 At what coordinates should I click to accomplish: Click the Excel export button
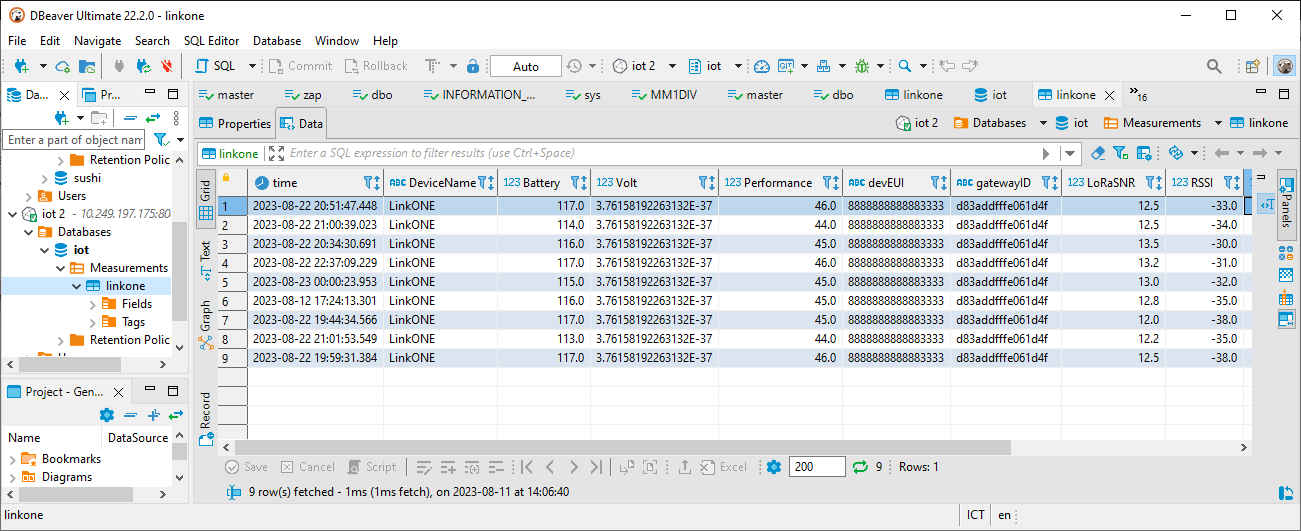[724, 467]
